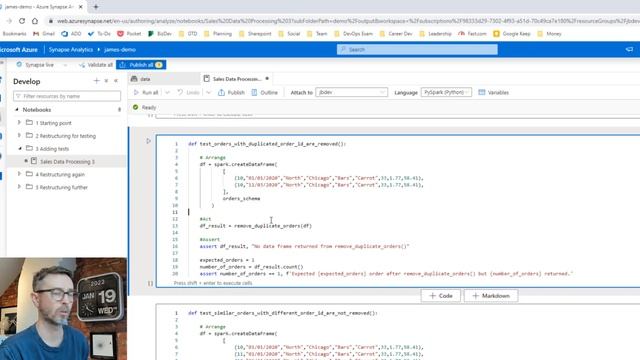The height and width of the screenshot is (360, 640).
Task: Click Run all in the notebook toolbar
Action: (146, 93)
